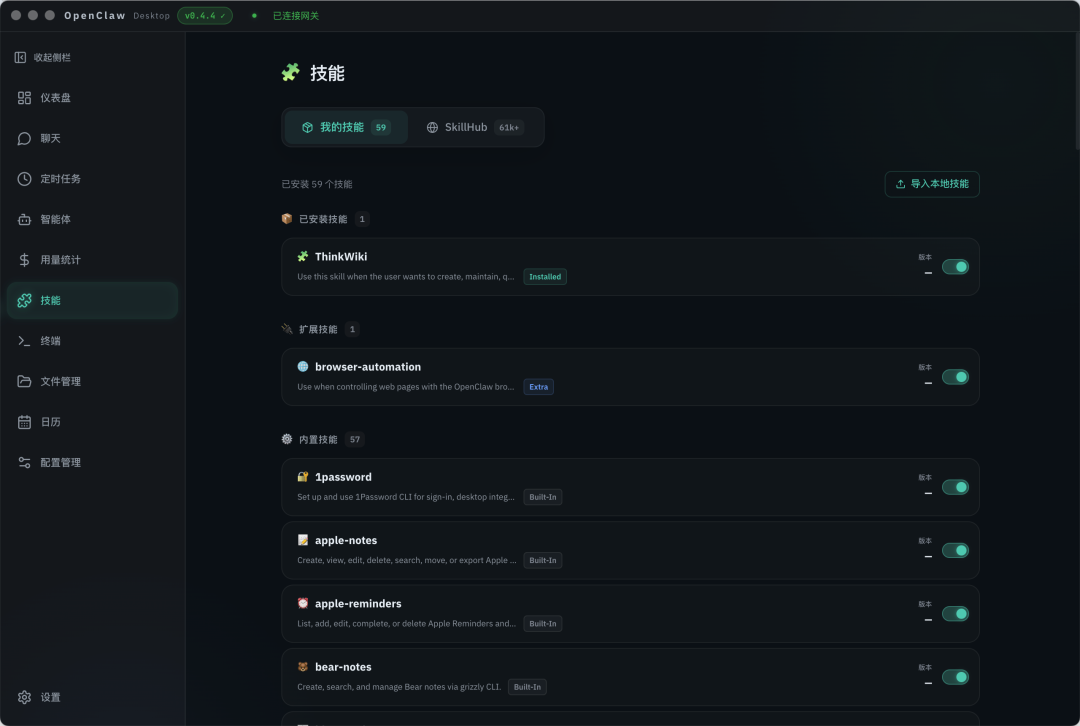Click the settings gear icon
Image resolution: width=1080 pixels, height=726 pixels.
[x=24, y=697]
